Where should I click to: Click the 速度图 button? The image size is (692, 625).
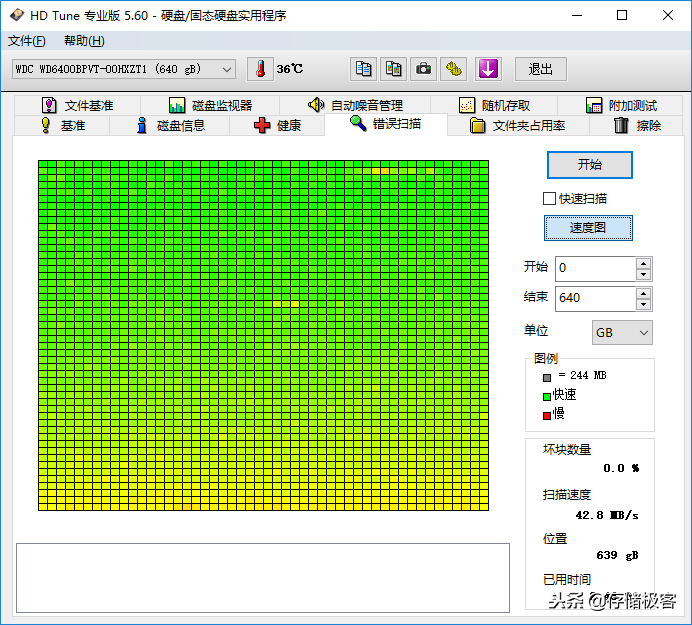588,228
